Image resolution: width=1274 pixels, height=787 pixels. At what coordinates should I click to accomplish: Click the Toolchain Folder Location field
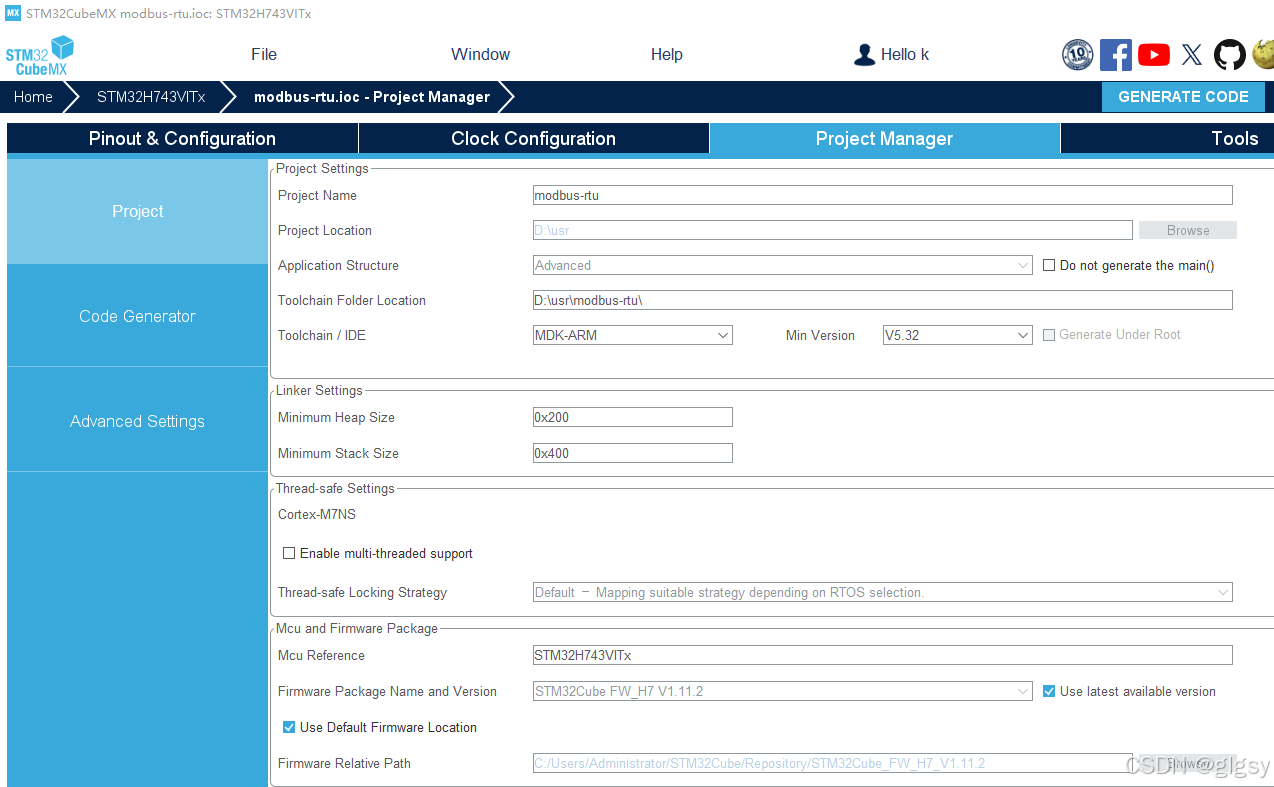[x=882, y=300]
